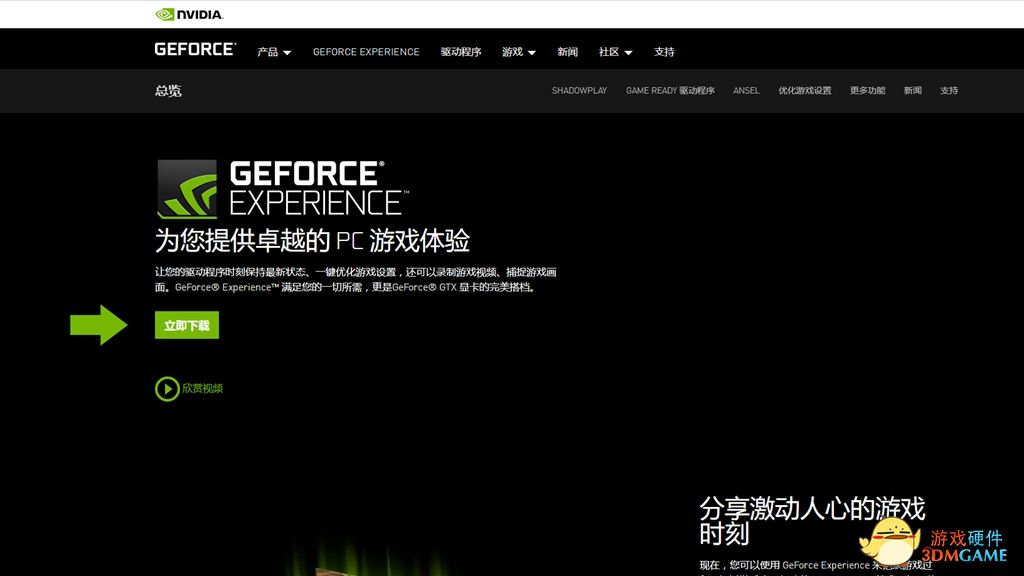Image resolution: width=1024 pixels, height=576 pixels.
Task: Select the heading 分享激动人心的游戏时刻
Action: click(812, 521)
